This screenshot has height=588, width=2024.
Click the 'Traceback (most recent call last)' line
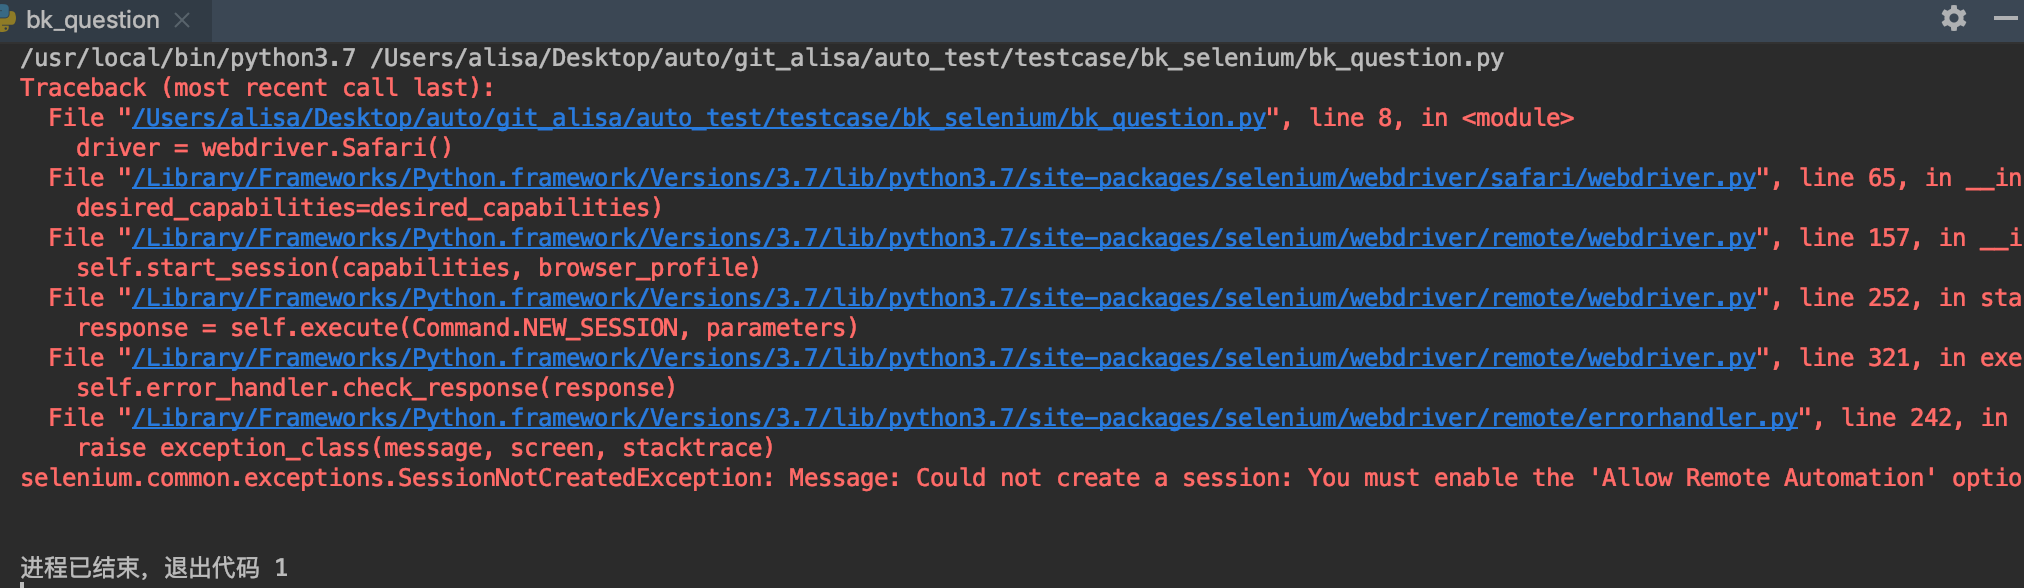257,88
